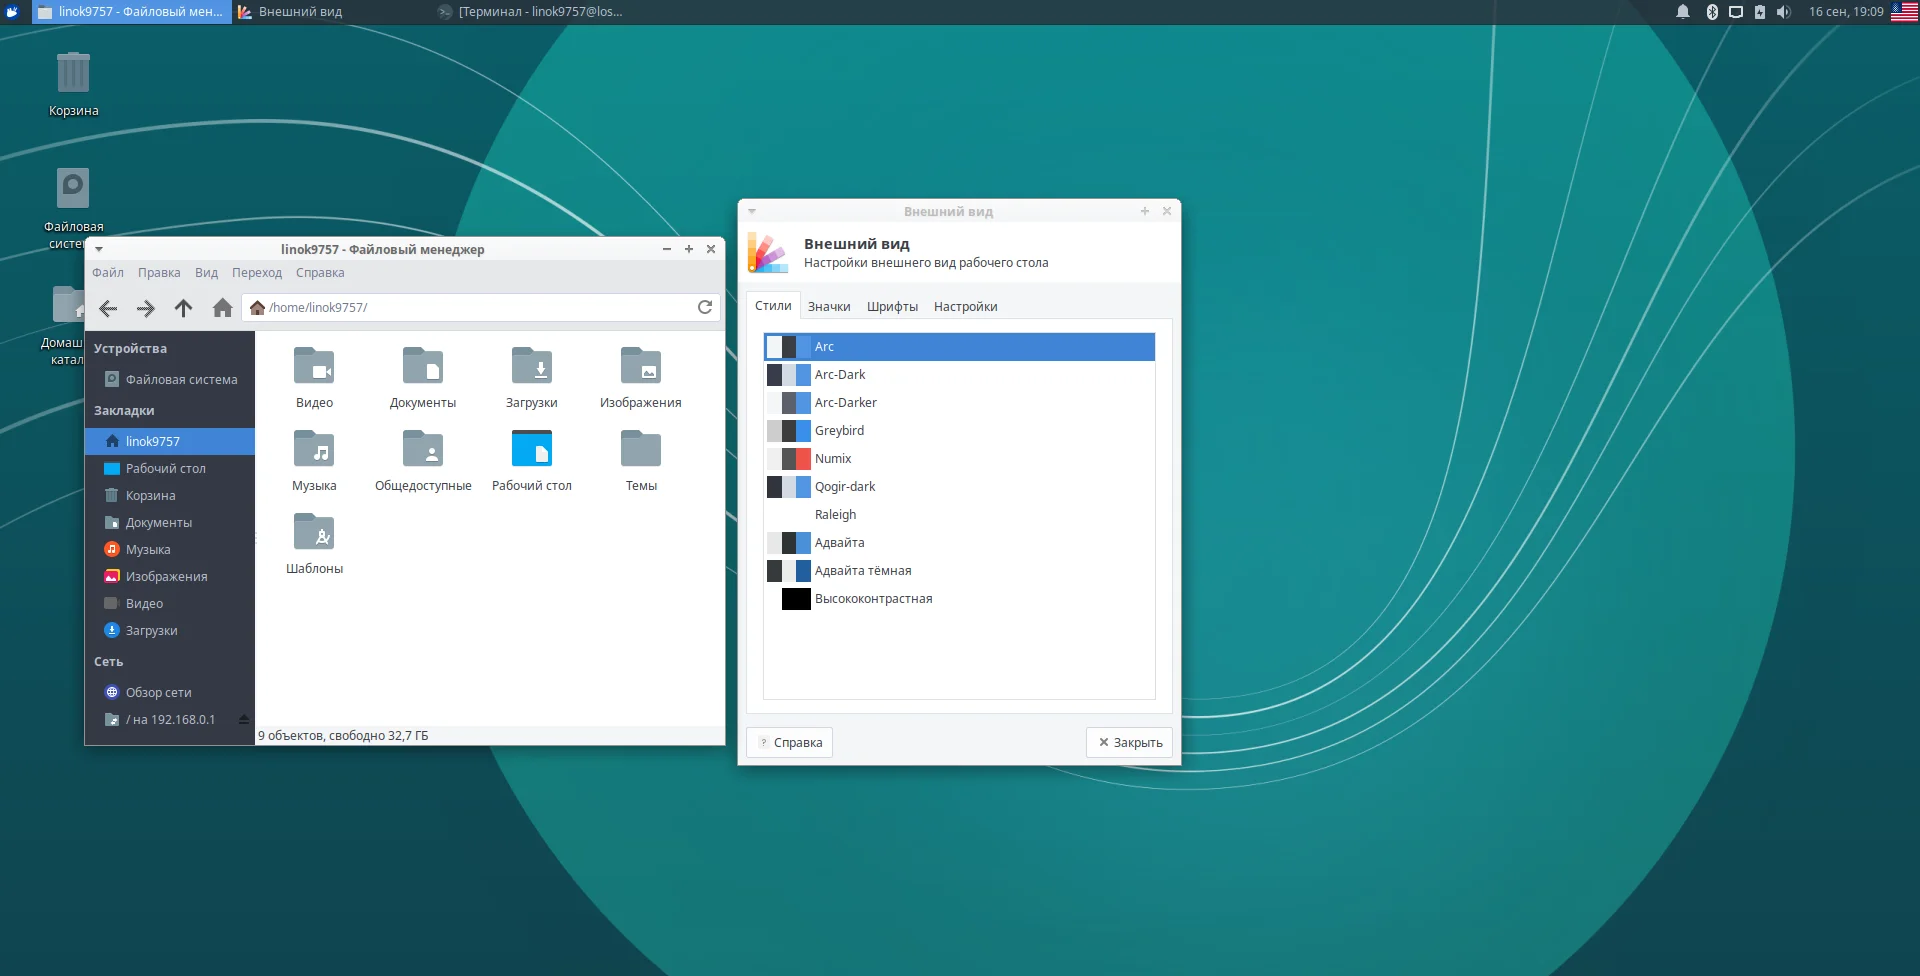Open Корзина in the sidebar
The width and height of the screenshot is (1920, 976).
point(170,496)
